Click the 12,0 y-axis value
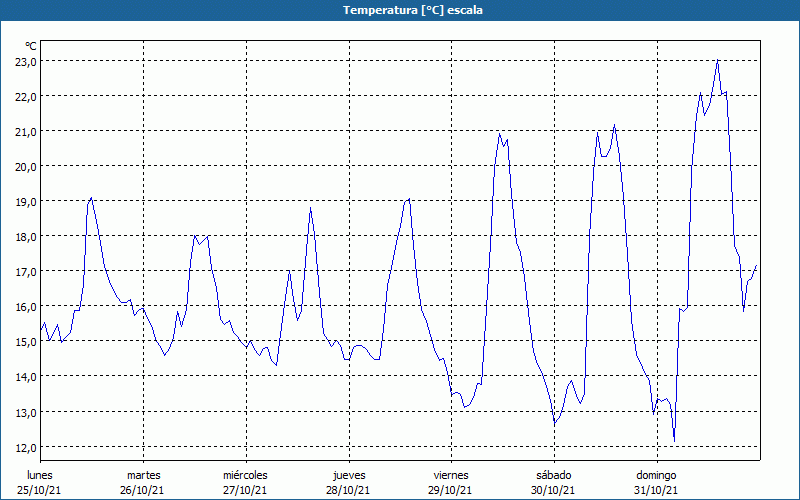Screen dimensions: 800x500 click(x=26, y=447)
